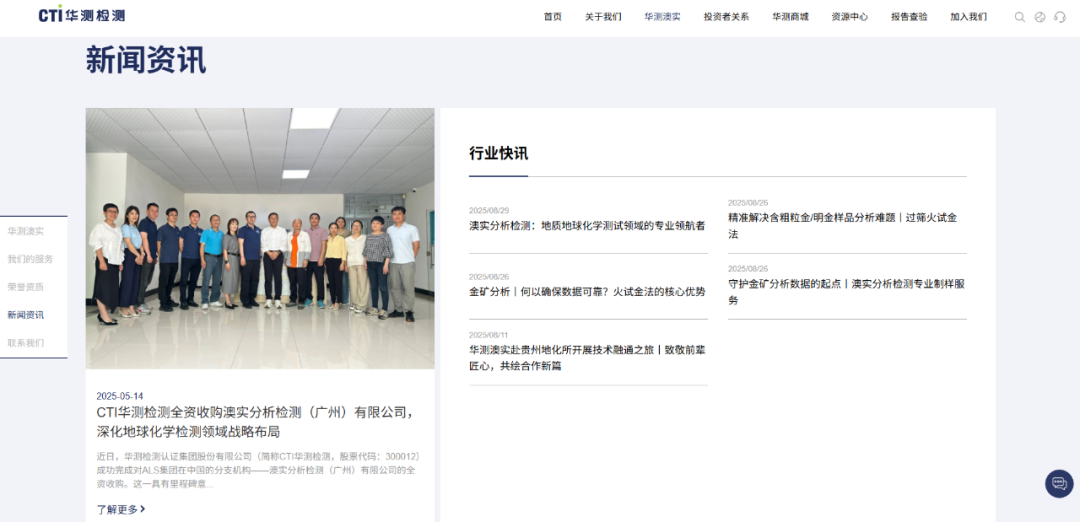Click the search magnifier icon
Image resolution: width=1080 pixels, height=522 pixels.
pos(1020,17)
